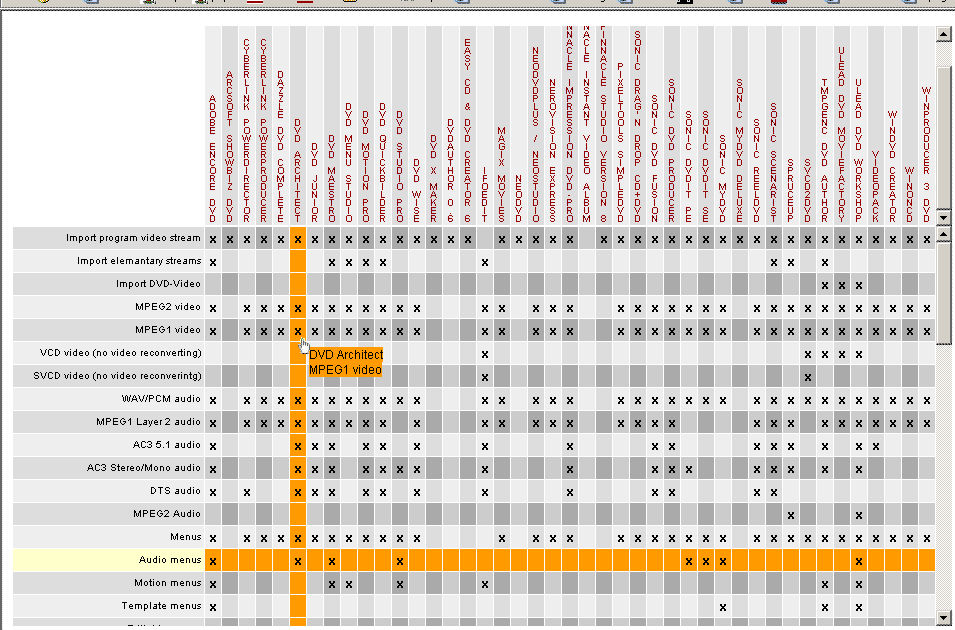The width and height of the screenshot is (955, 630).
Task: Open the IfoEdit column header
Action: pyautogui.click(x=485, y=196)
